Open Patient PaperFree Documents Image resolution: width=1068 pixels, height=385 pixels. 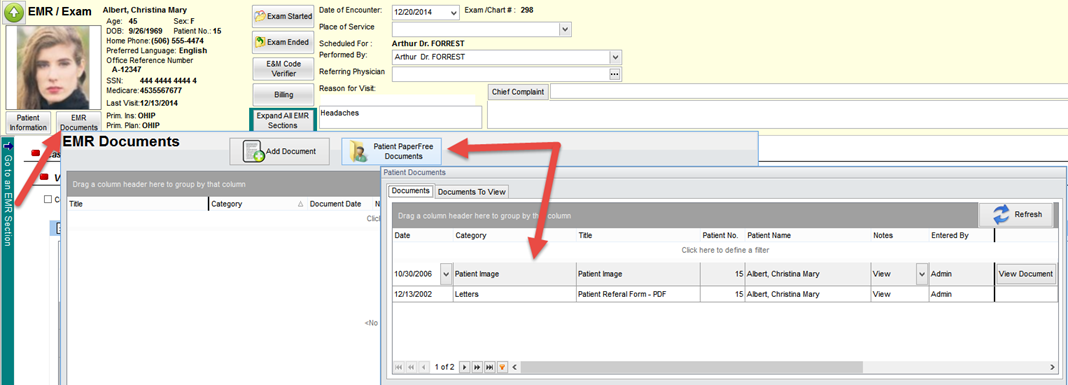pos(392,151)
